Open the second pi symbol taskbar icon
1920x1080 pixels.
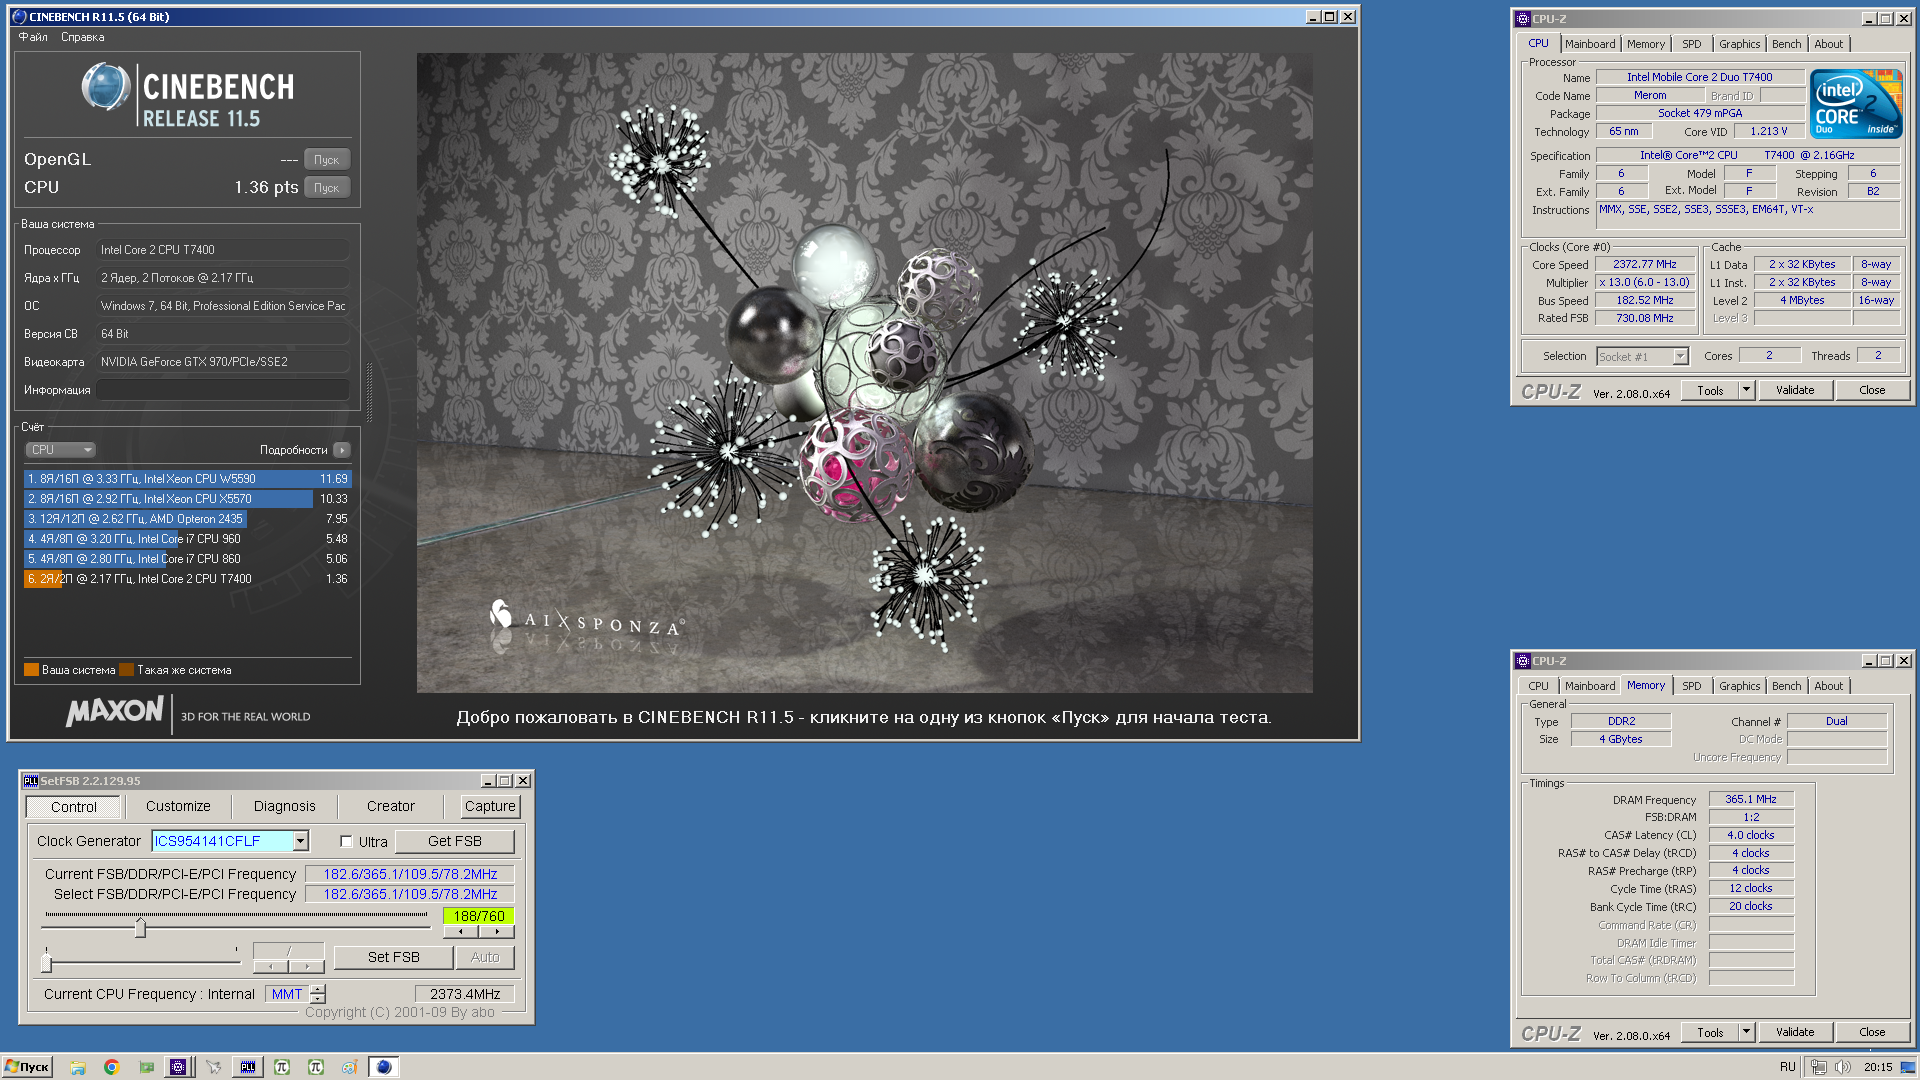pyautogui.click(x=316, y=1067)
